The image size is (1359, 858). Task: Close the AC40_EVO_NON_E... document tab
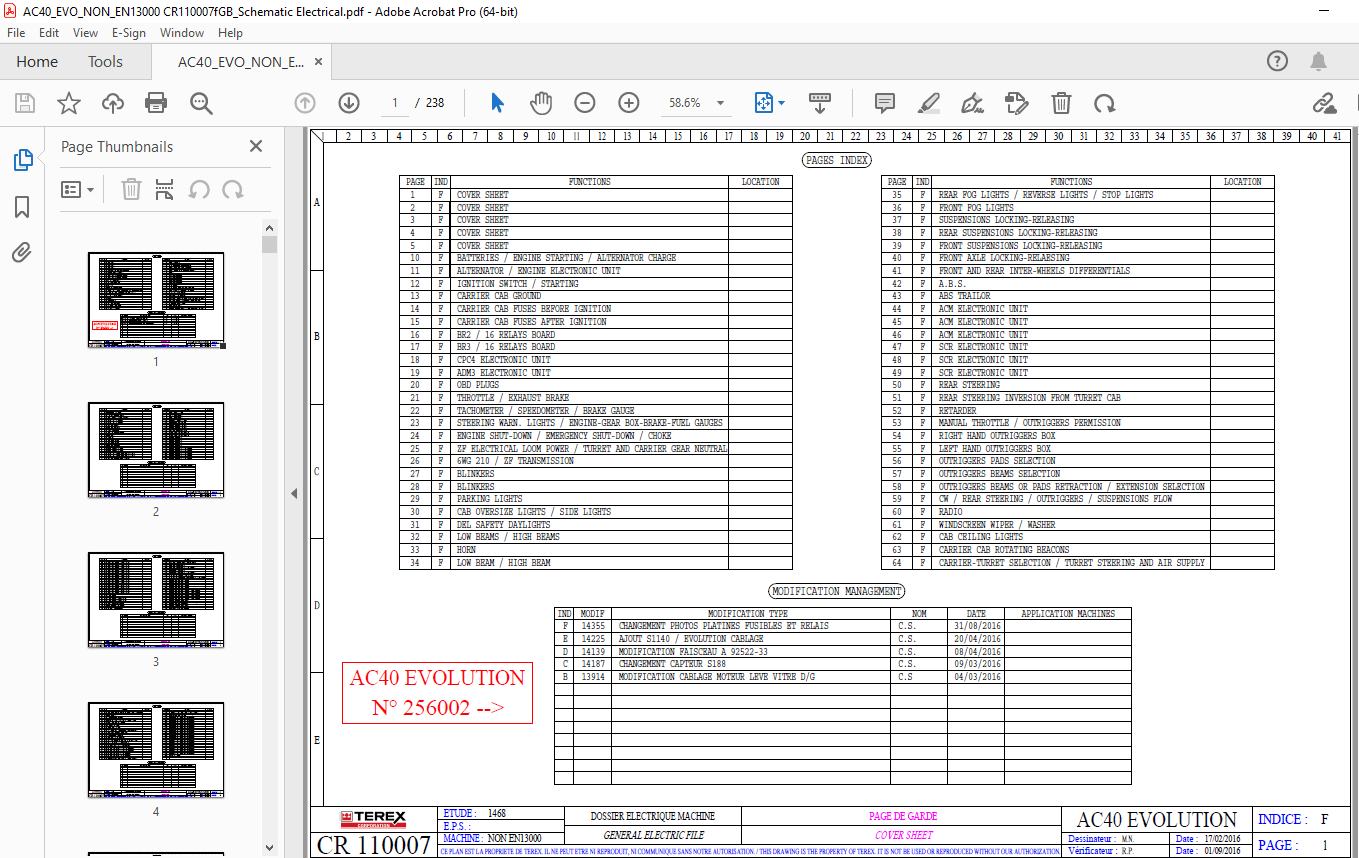[x=319, y=62]
